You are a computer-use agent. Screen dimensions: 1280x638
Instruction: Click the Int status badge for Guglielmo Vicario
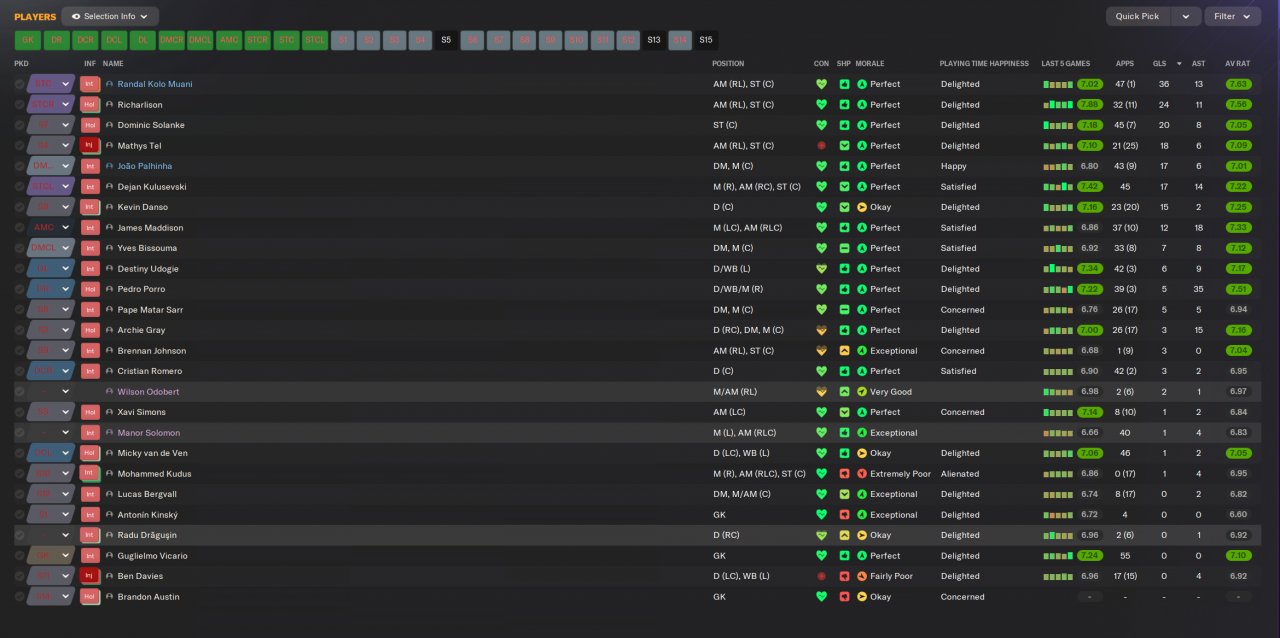click(90, 556)
